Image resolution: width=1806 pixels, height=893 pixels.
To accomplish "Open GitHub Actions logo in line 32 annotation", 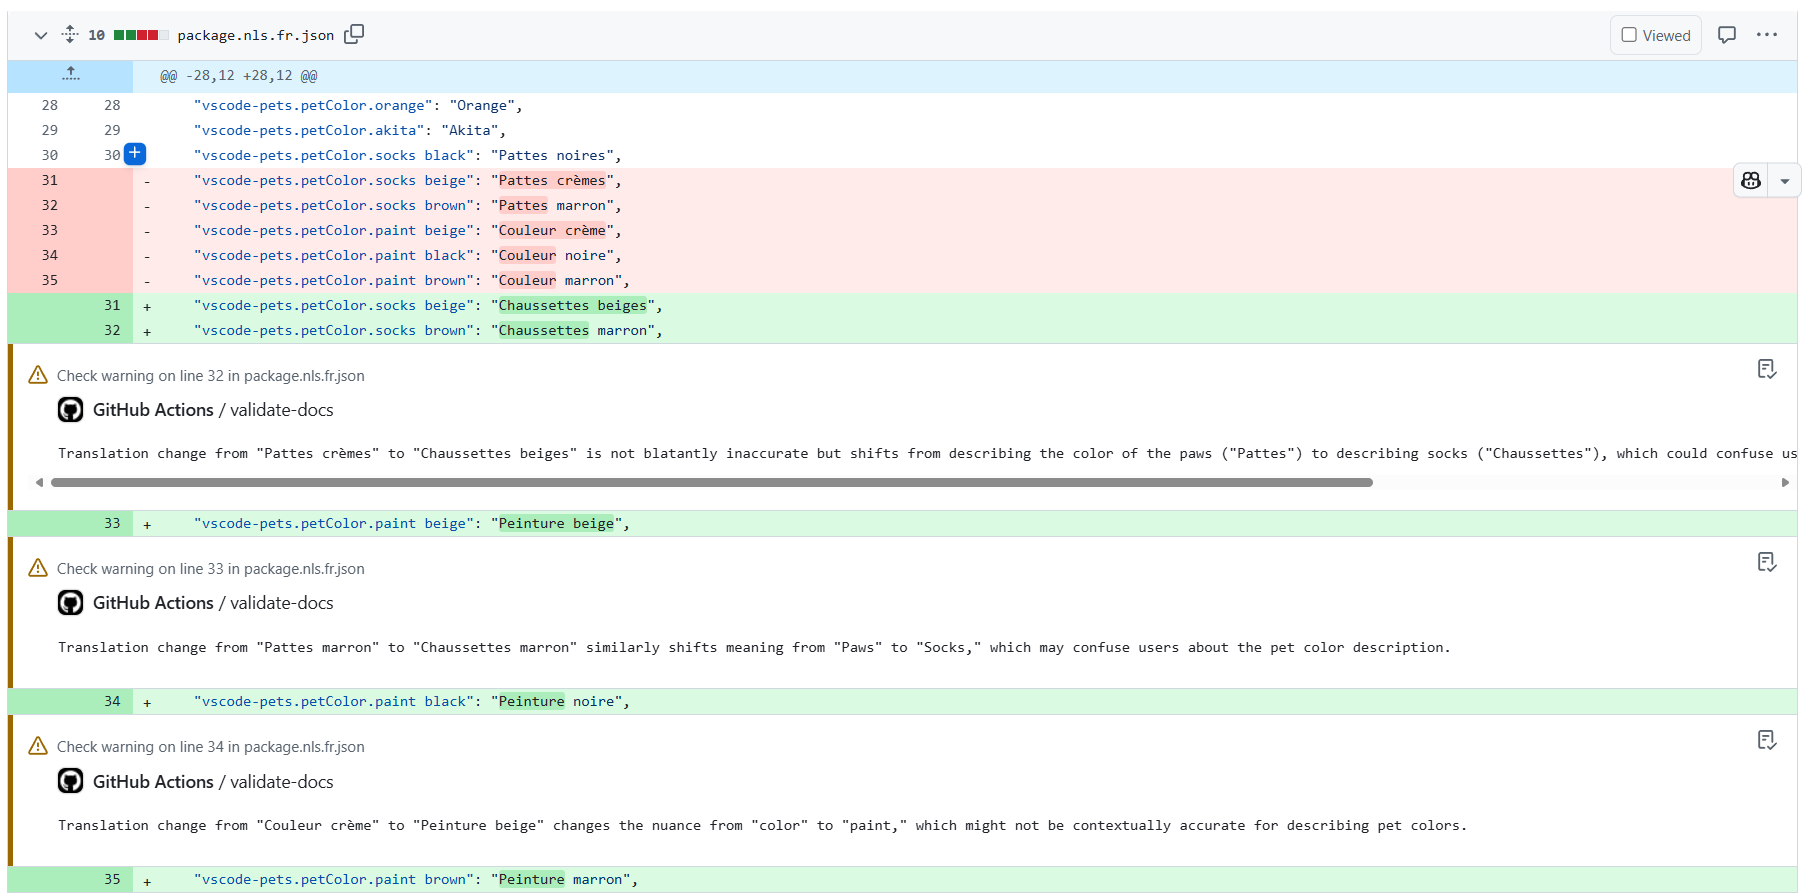I will click(x=71, y=410).
